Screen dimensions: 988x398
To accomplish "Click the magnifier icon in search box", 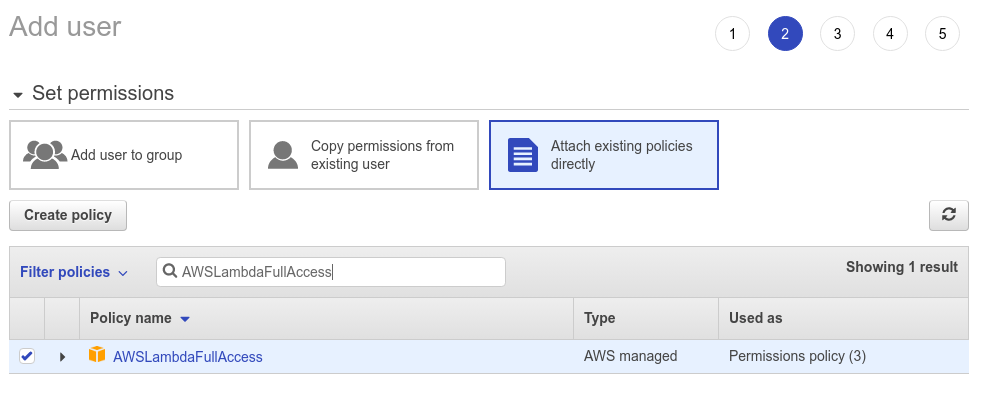I will pyautogui.click(x=169, y=271).
